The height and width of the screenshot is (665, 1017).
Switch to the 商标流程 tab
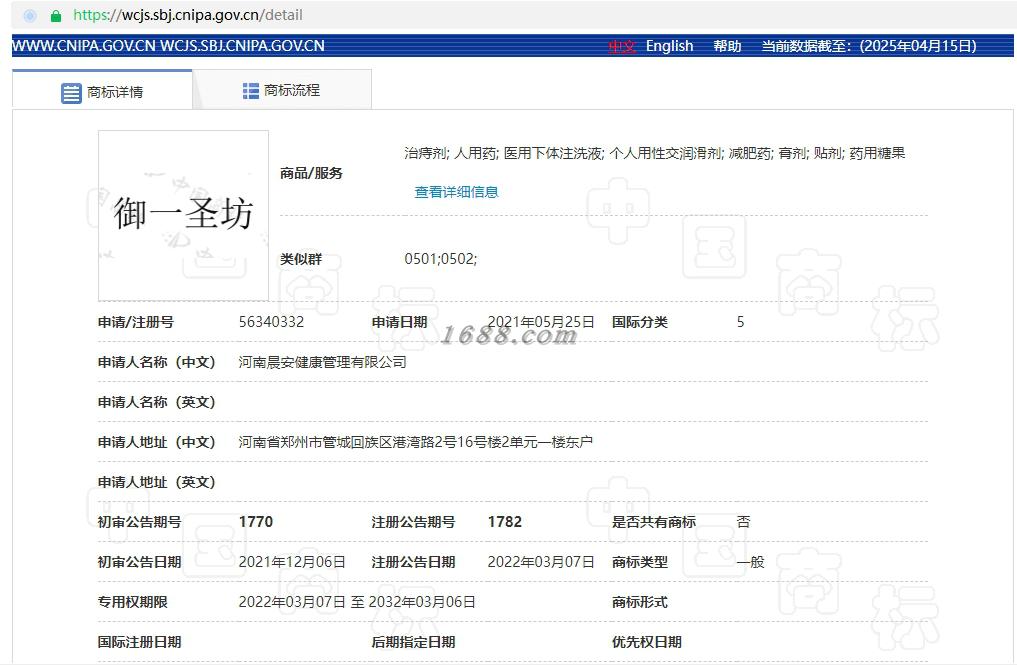click(282, 90)
